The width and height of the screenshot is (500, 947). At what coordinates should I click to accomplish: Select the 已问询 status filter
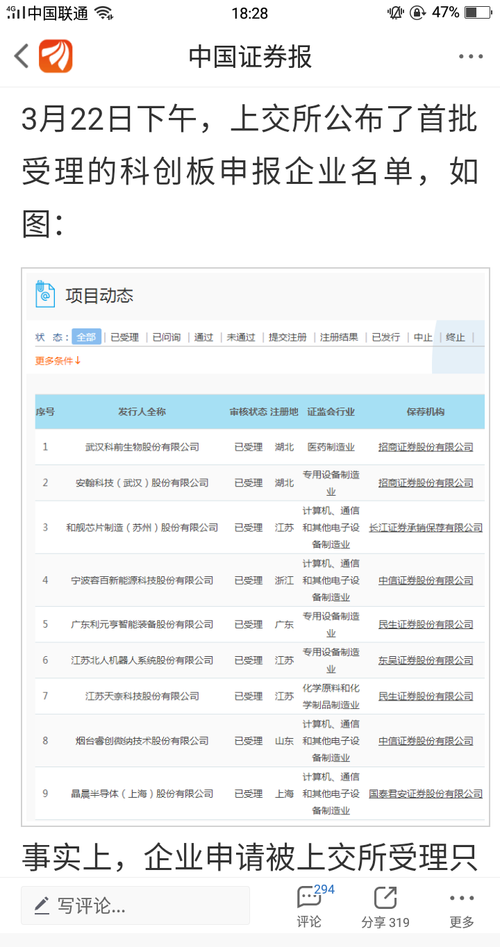coord(166,338)
